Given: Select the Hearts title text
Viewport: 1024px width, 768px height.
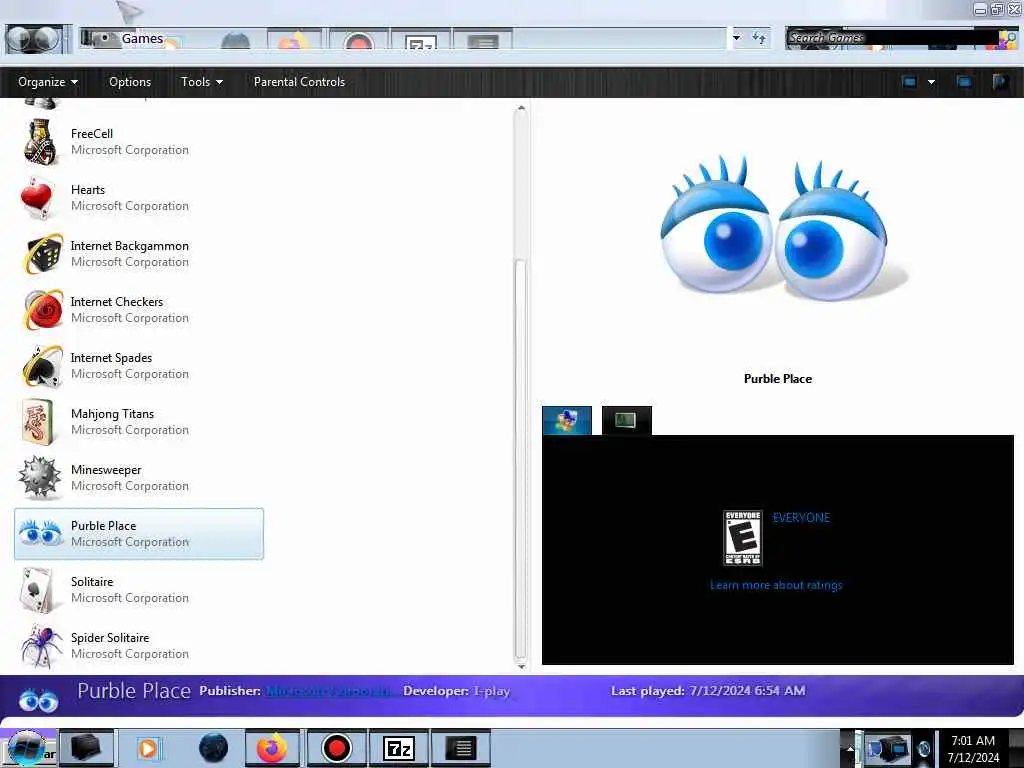Looking at the screenshot, I should [x=88, y=189].
